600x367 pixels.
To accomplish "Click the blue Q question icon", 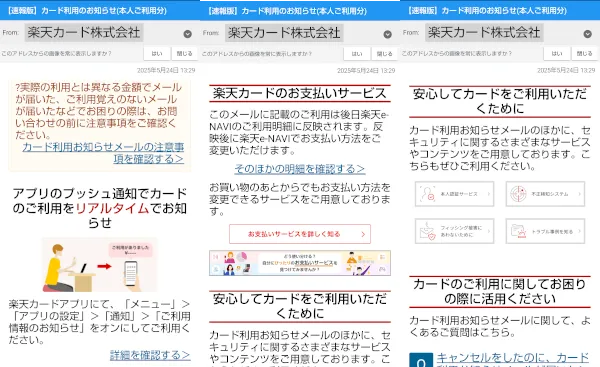I will pyautogui.click(x=421, y=360).
